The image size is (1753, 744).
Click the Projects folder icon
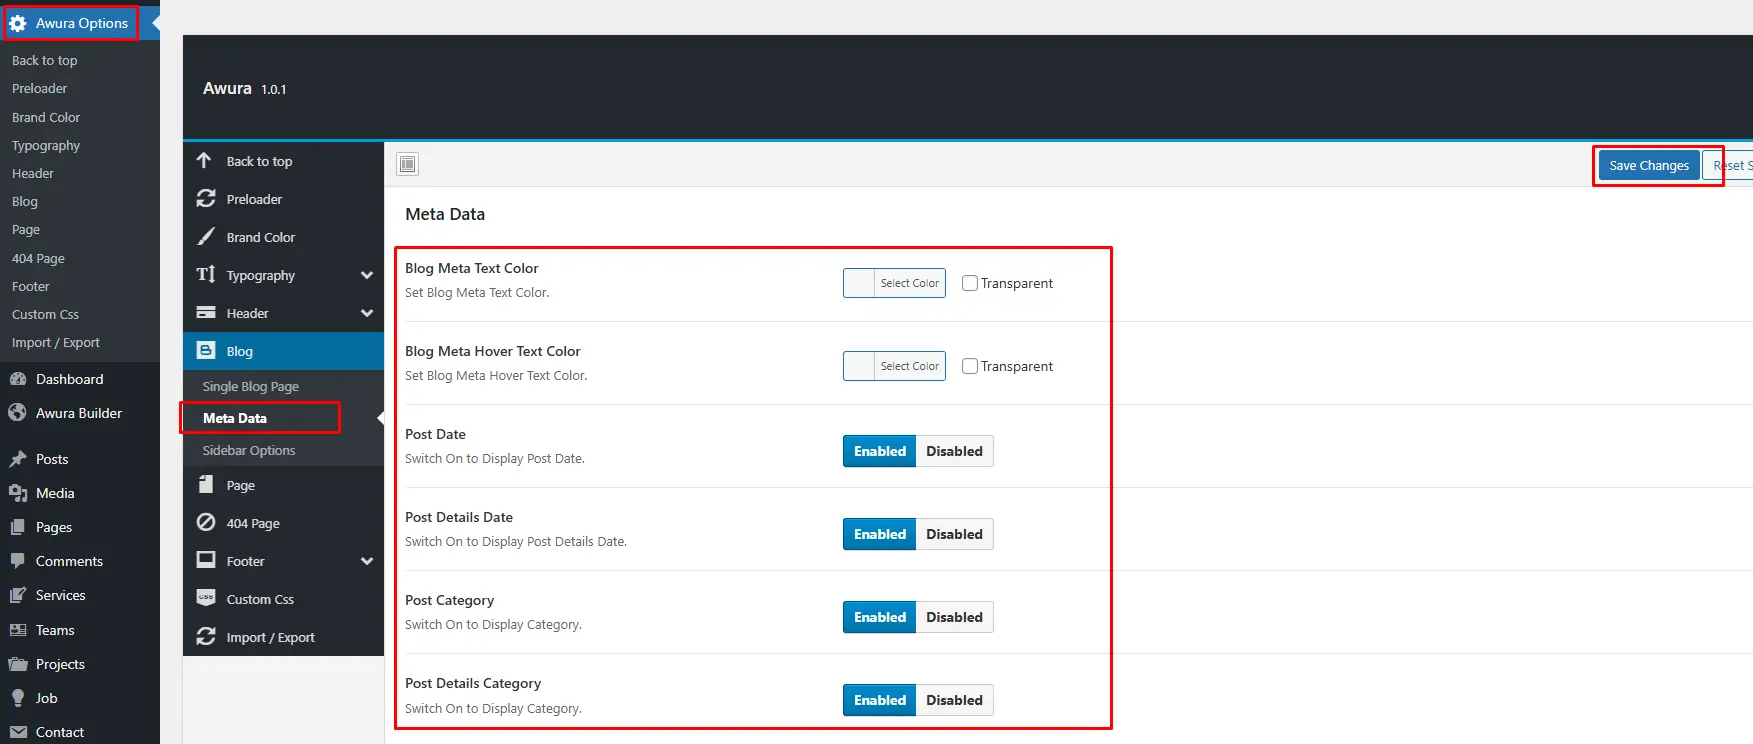pos(17,664)
